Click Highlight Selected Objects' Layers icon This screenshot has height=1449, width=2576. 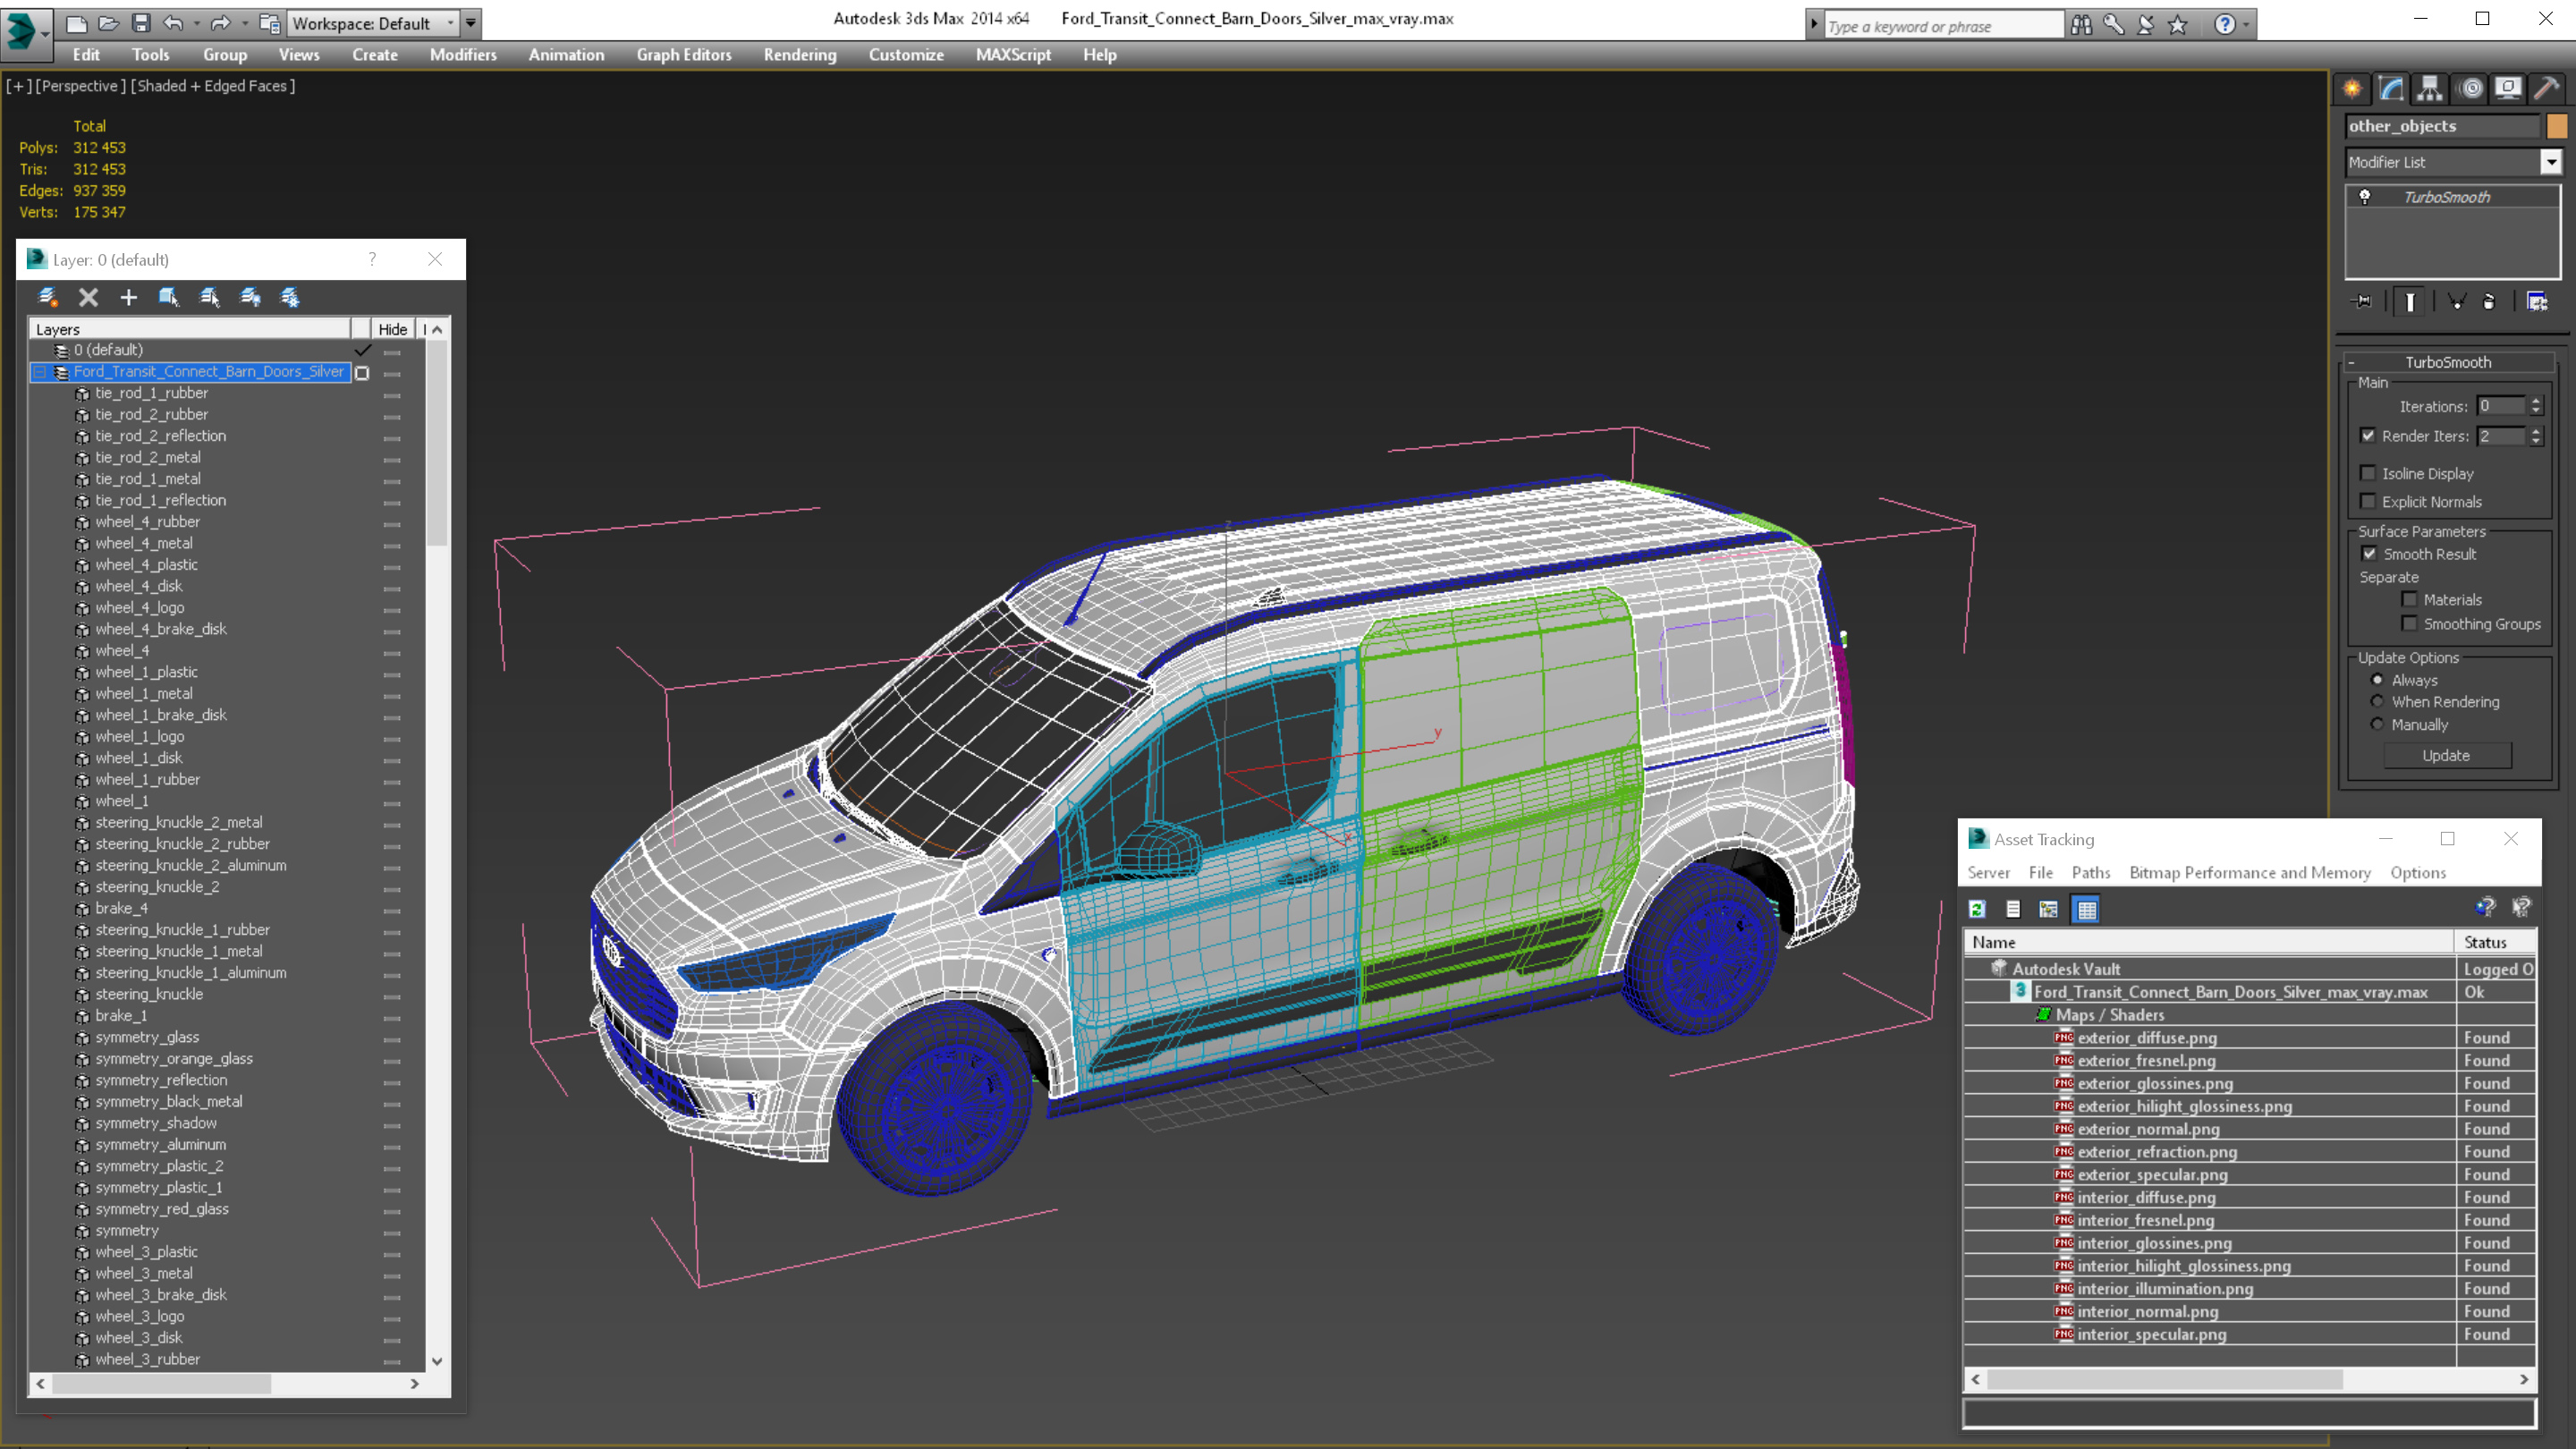tap(209, 297)
